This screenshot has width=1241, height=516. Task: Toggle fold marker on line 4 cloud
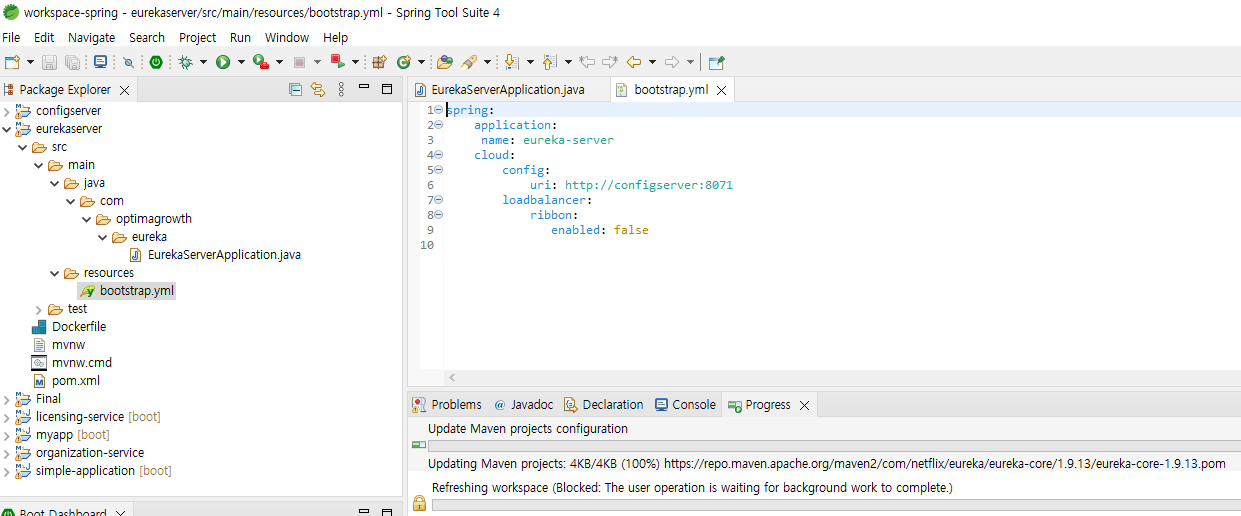pyautogui.click(x=438, y=155)
